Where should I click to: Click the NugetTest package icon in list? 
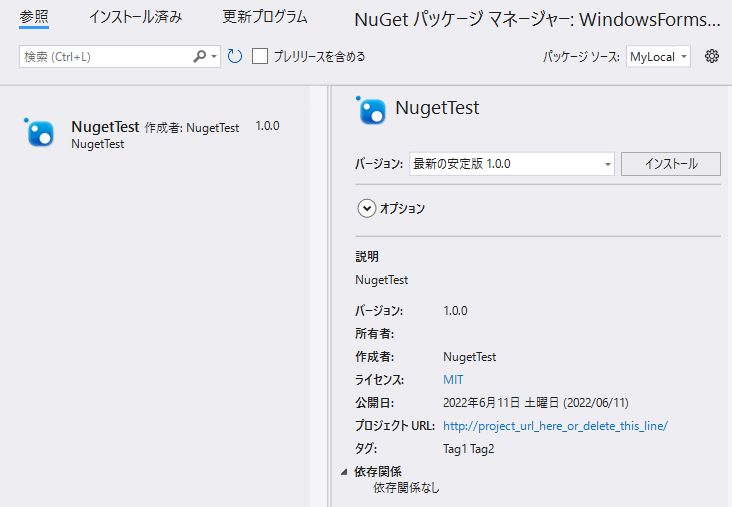click(39, 133)
